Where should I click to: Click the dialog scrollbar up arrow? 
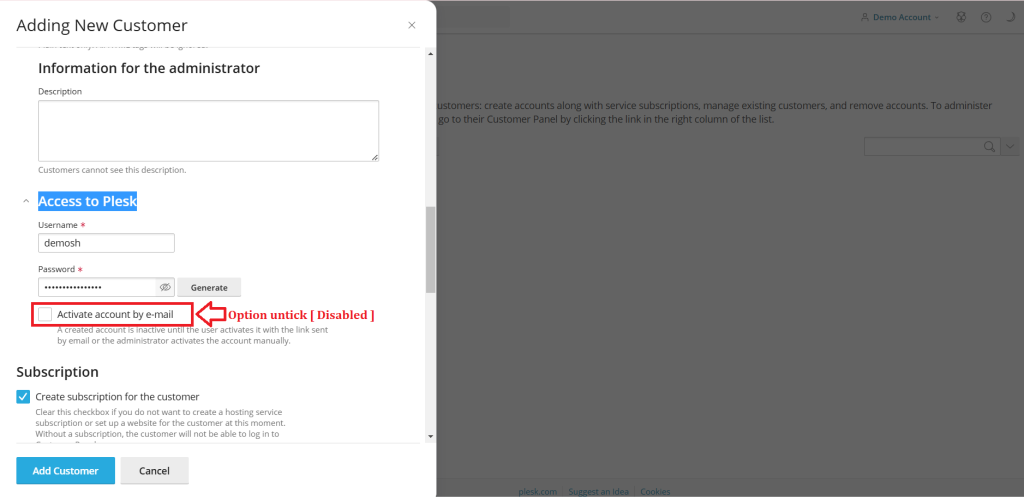(x=430, y=54)
